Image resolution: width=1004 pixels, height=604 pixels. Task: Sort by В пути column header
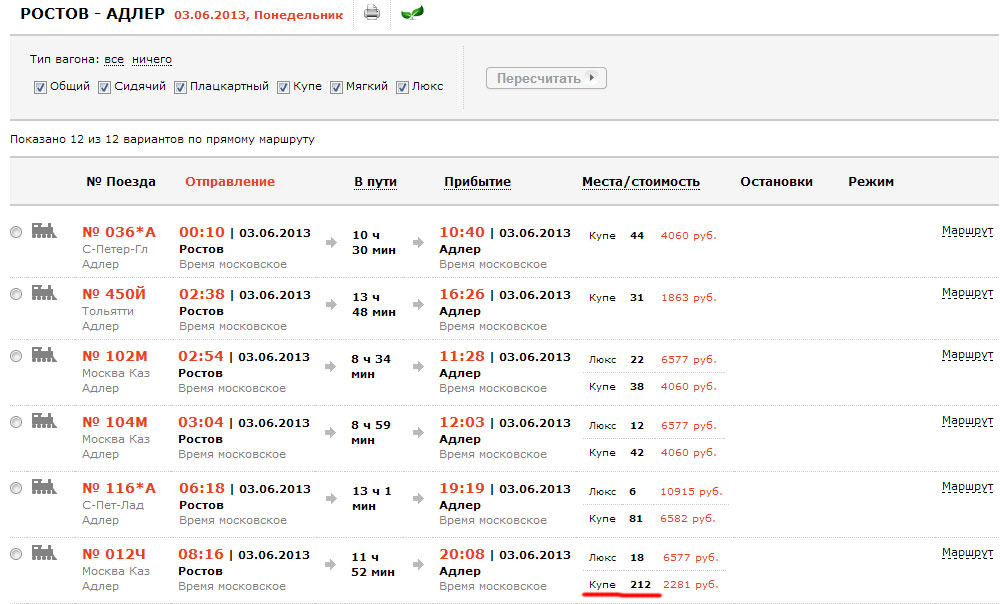pos(375,182)
